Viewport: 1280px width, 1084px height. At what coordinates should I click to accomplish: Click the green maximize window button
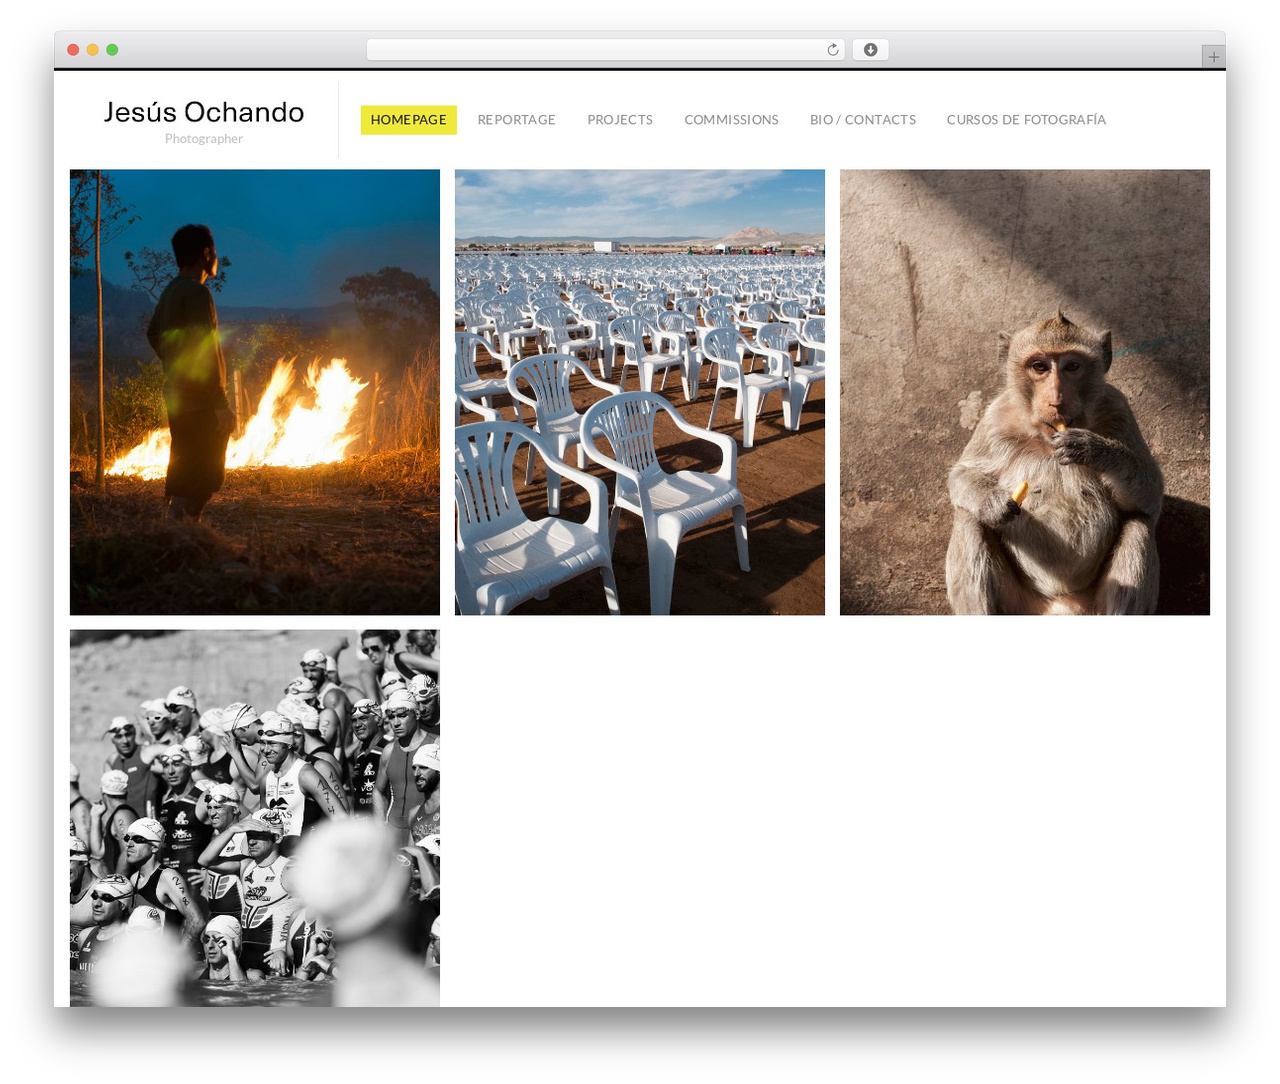tap(112, 50)
